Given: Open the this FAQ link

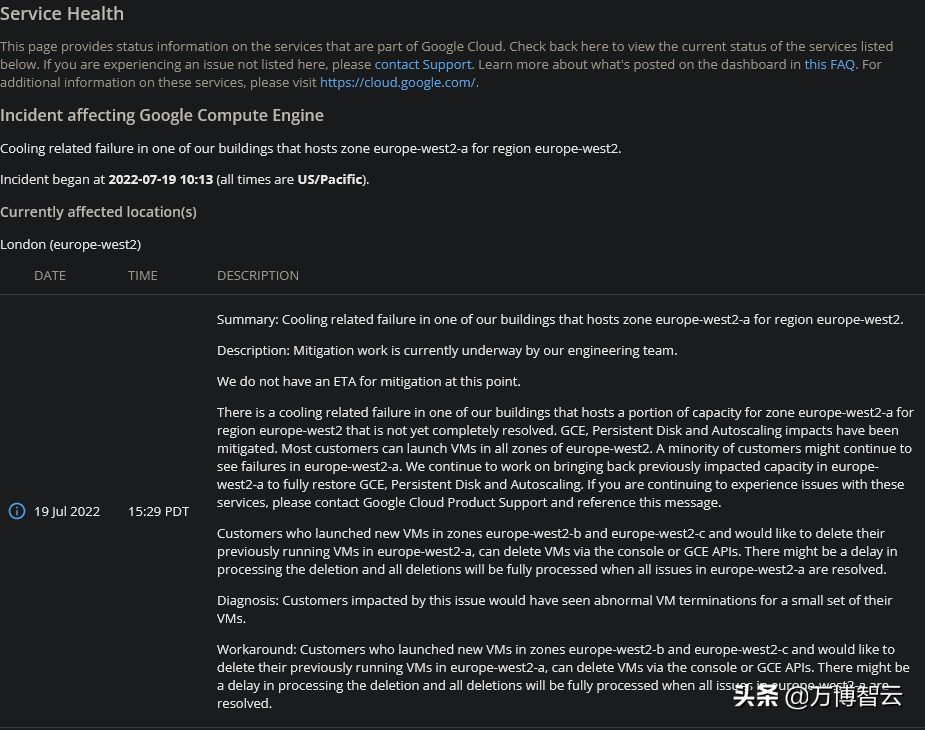Looking at the screenshot, I should [x=829, y=64].
